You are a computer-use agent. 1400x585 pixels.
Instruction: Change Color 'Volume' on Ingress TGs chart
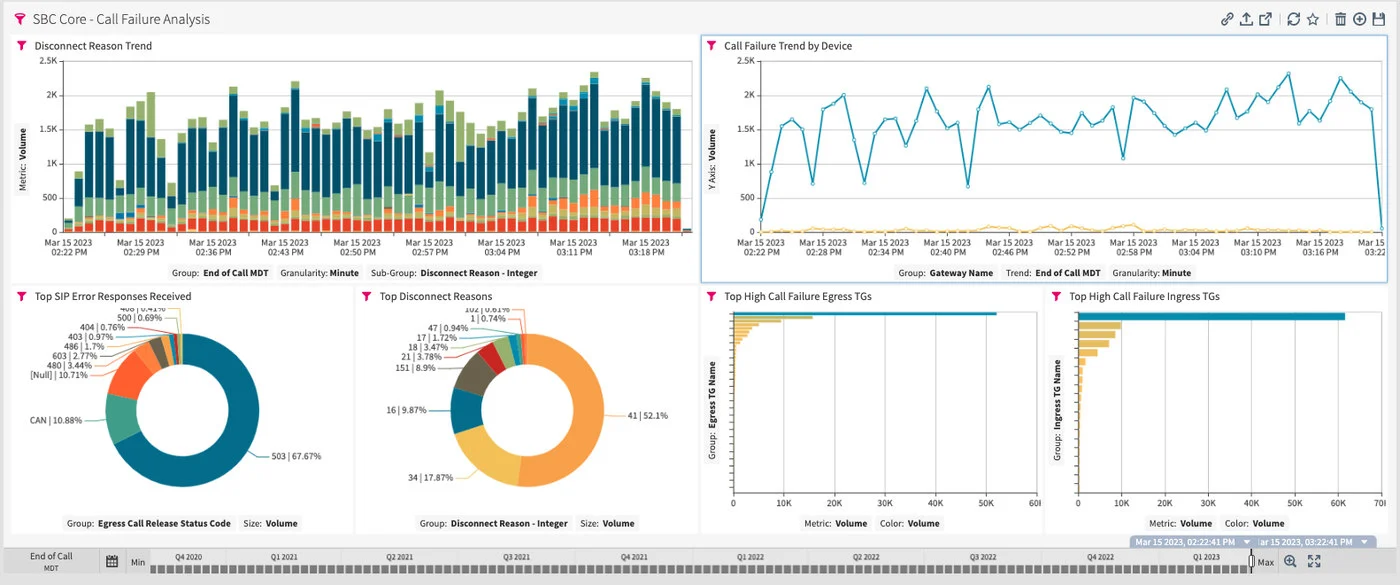(x=1268, y=523)
